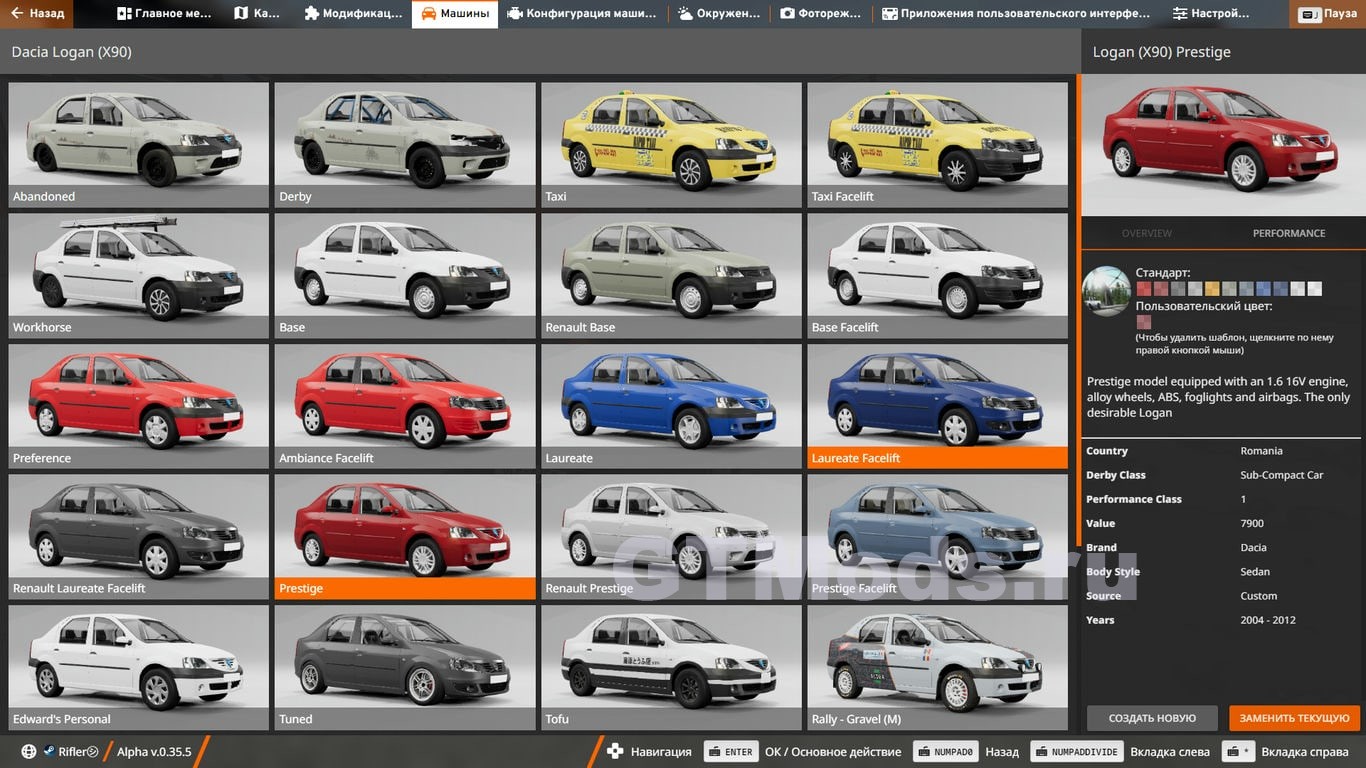Image resolution: width=1366 pixels, height=768 pixels.
Task: Select the Edward's Personal configuration
Action: point(139,667)
